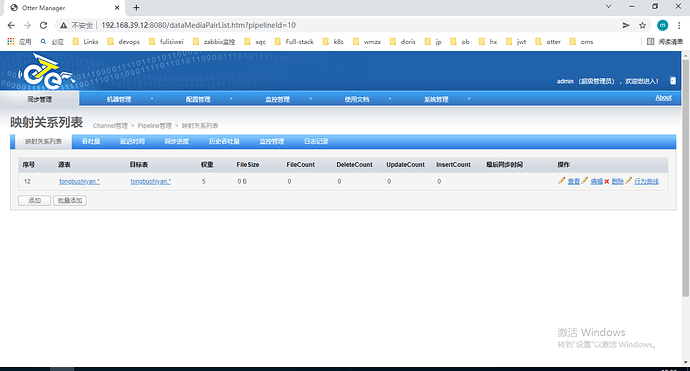Click the pencil icon beside 行为曲线
The image size is (690, 371).
point(628,180)
